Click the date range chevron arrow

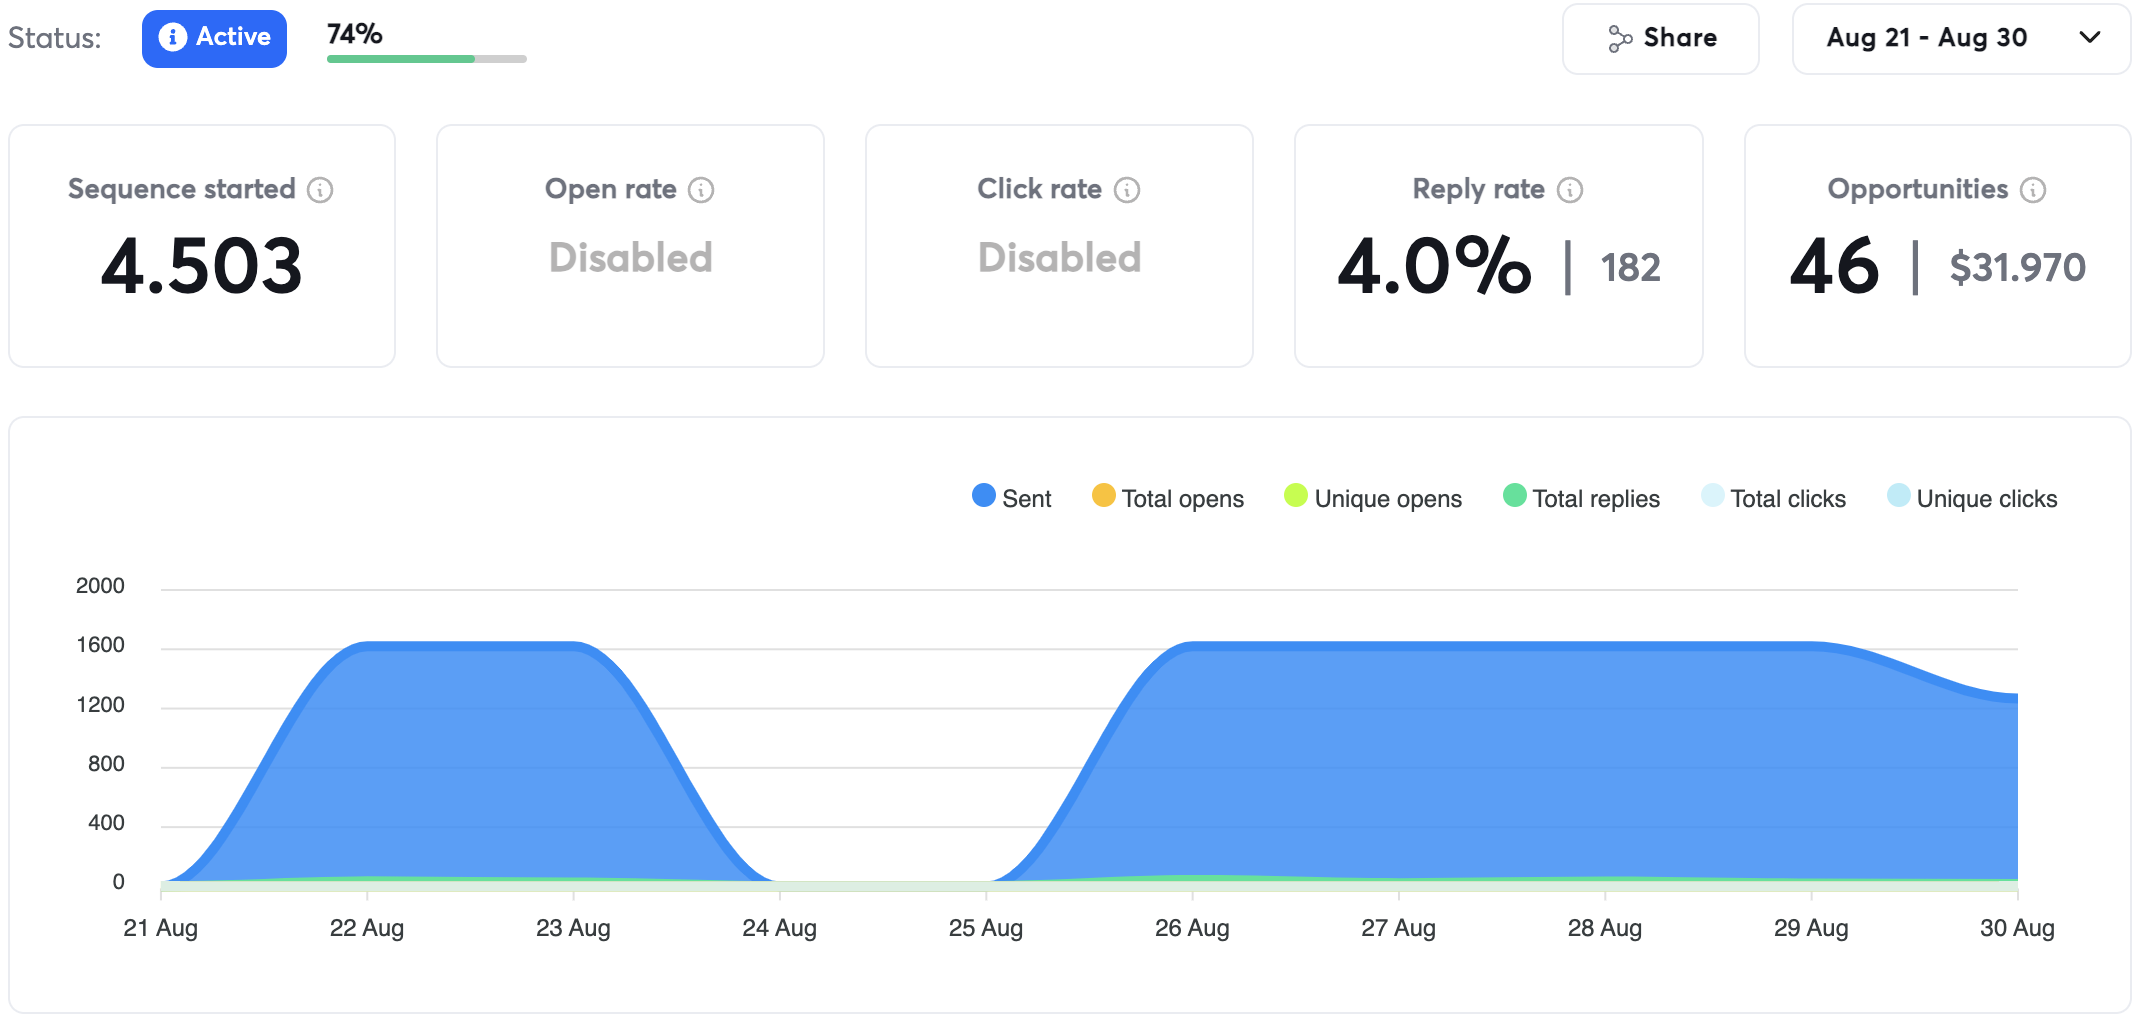(2090, 38)
